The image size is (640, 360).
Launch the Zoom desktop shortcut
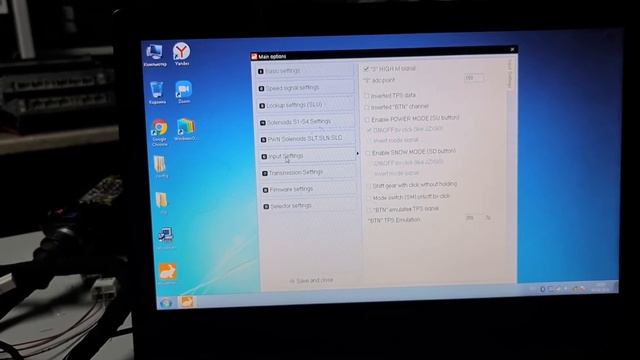(184, 91)
